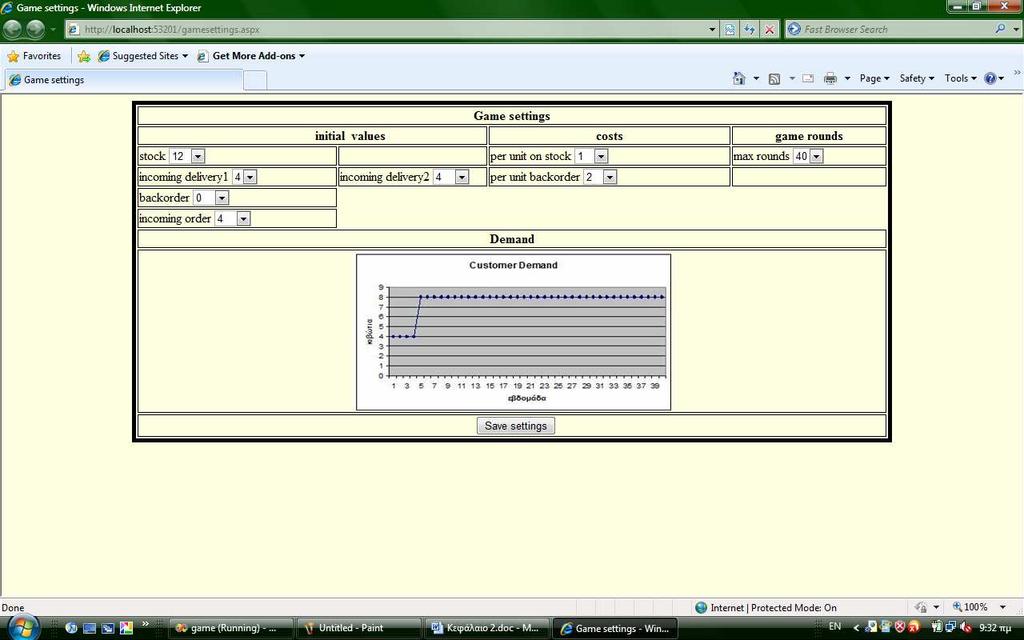
Task: Open the Favorites star button
Action: click(x=34, y=56)
